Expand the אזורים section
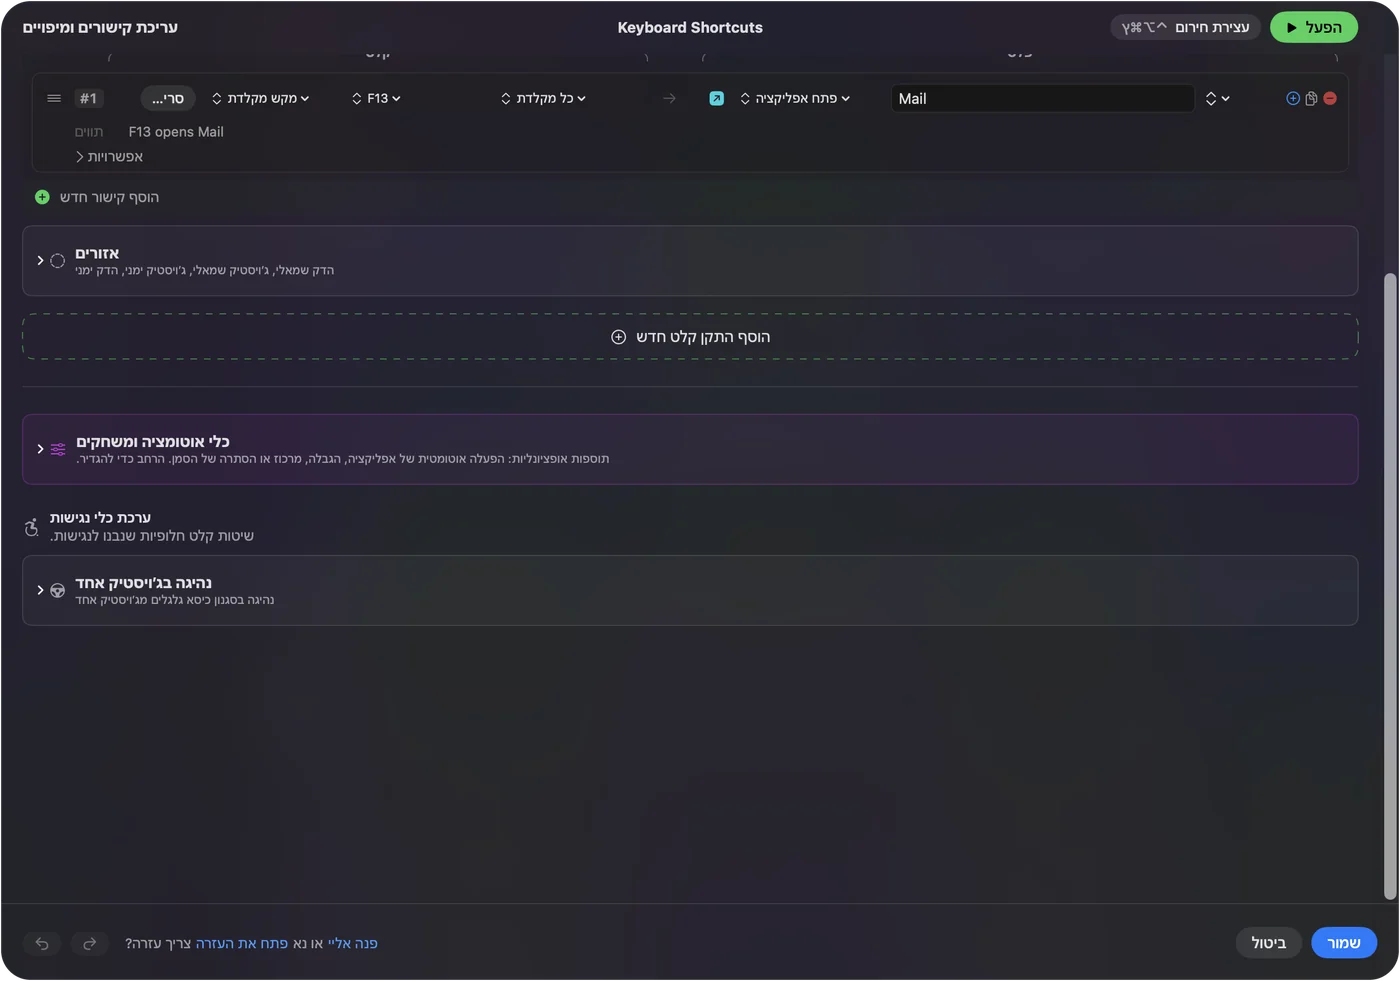The image size is (1400, 981). pyautogui.click(x=40, y=261)
